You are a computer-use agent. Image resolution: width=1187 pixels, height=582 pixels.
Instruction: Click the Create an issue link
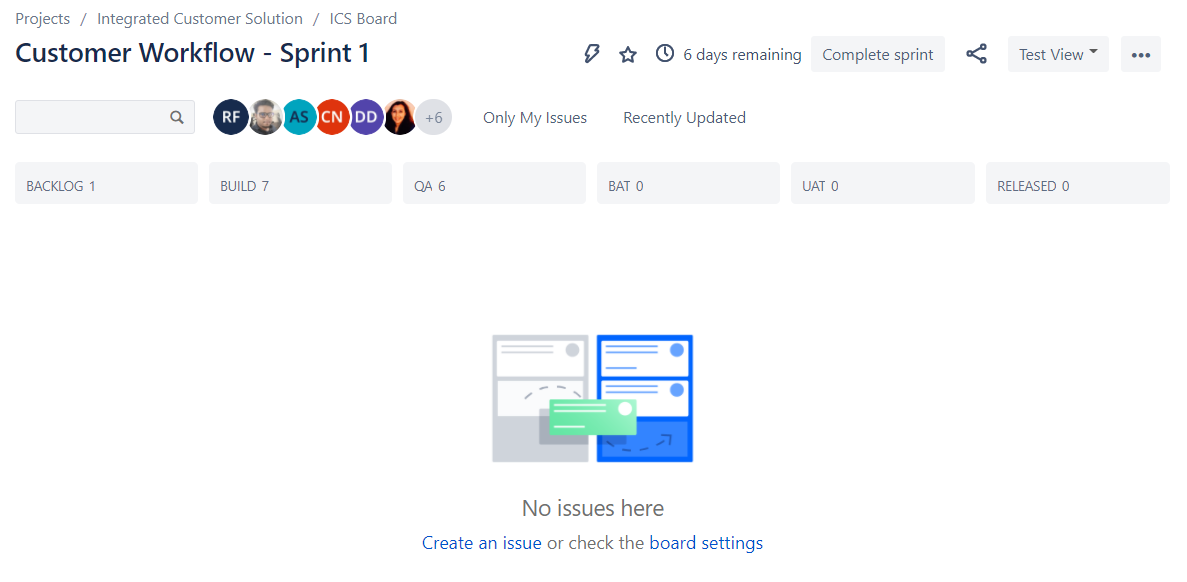point(481,543)
